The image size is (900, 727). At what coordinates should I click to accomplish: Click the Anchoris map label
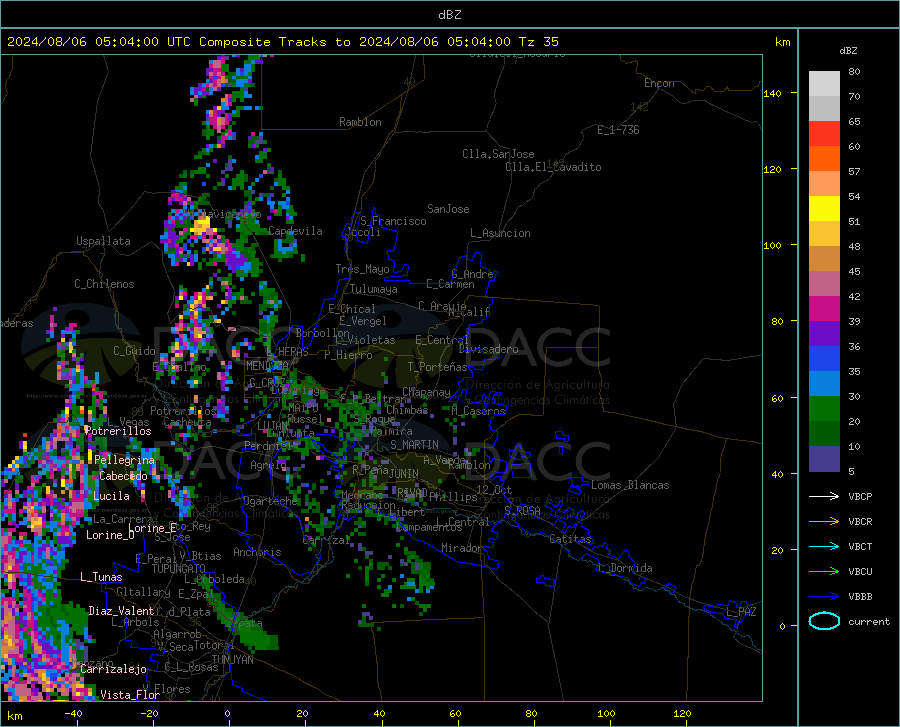pos(257,552)
